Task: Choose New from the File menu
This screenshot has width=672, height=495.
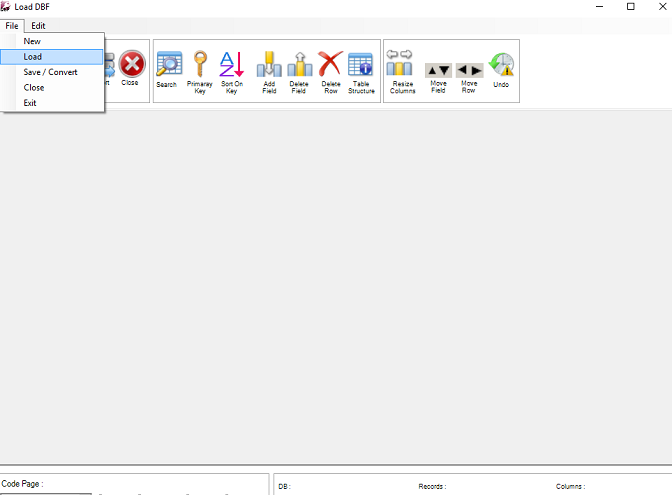Action: [x=33, y=41]
